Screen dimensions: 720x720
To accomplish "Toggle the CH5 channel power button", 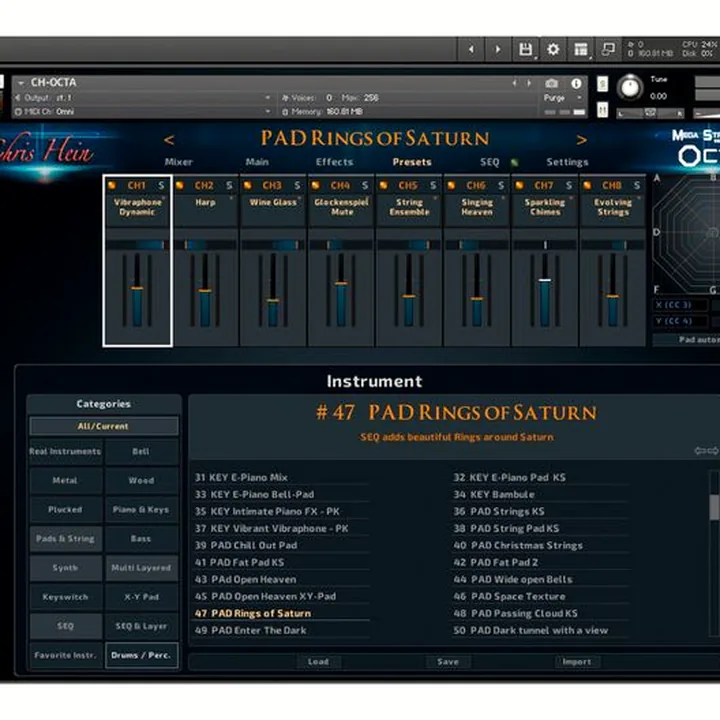I will [x=383, y=185].
